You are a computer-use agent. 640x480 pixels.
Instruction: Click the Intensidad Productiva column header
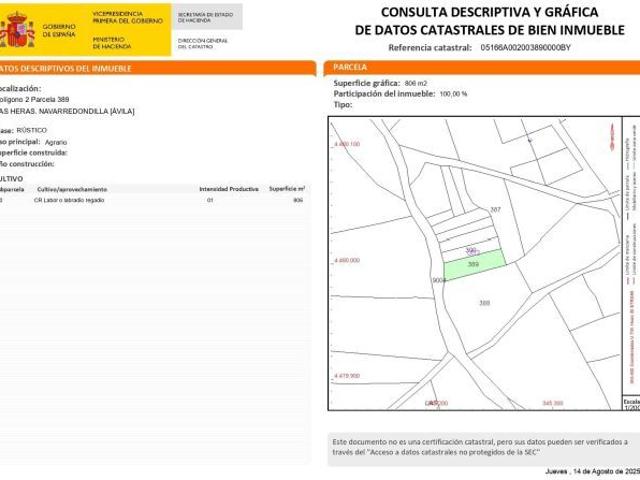(x=228, y=188)
